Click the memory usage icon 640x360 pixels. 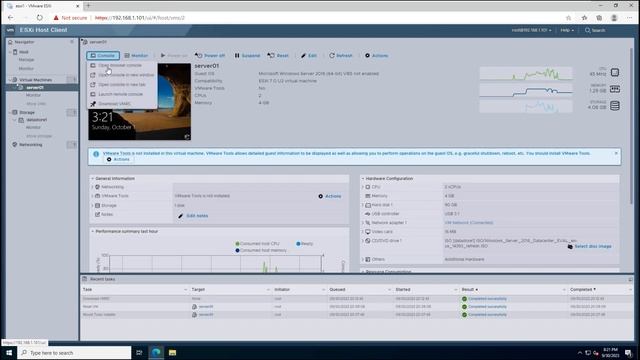point(615,89)
